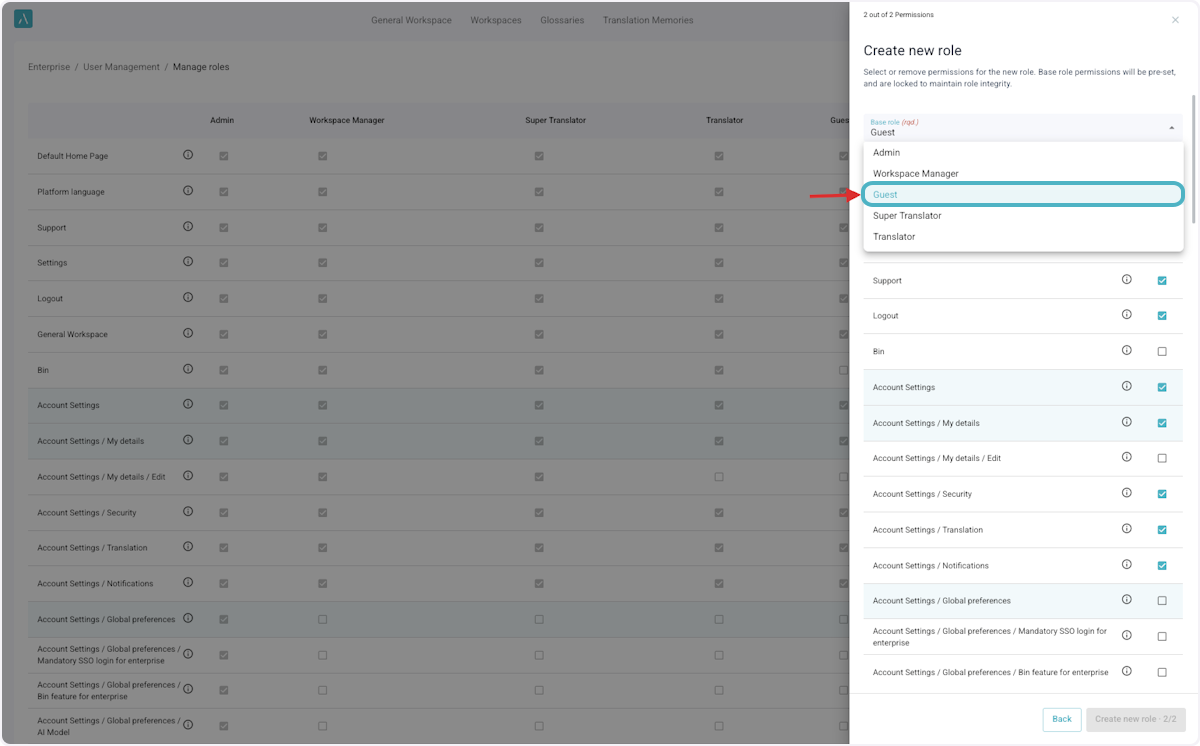Image resolution: width=1200 pixels, height=746 pixels.
Task: Close the Create new role panel
Action: [1175, 20]
